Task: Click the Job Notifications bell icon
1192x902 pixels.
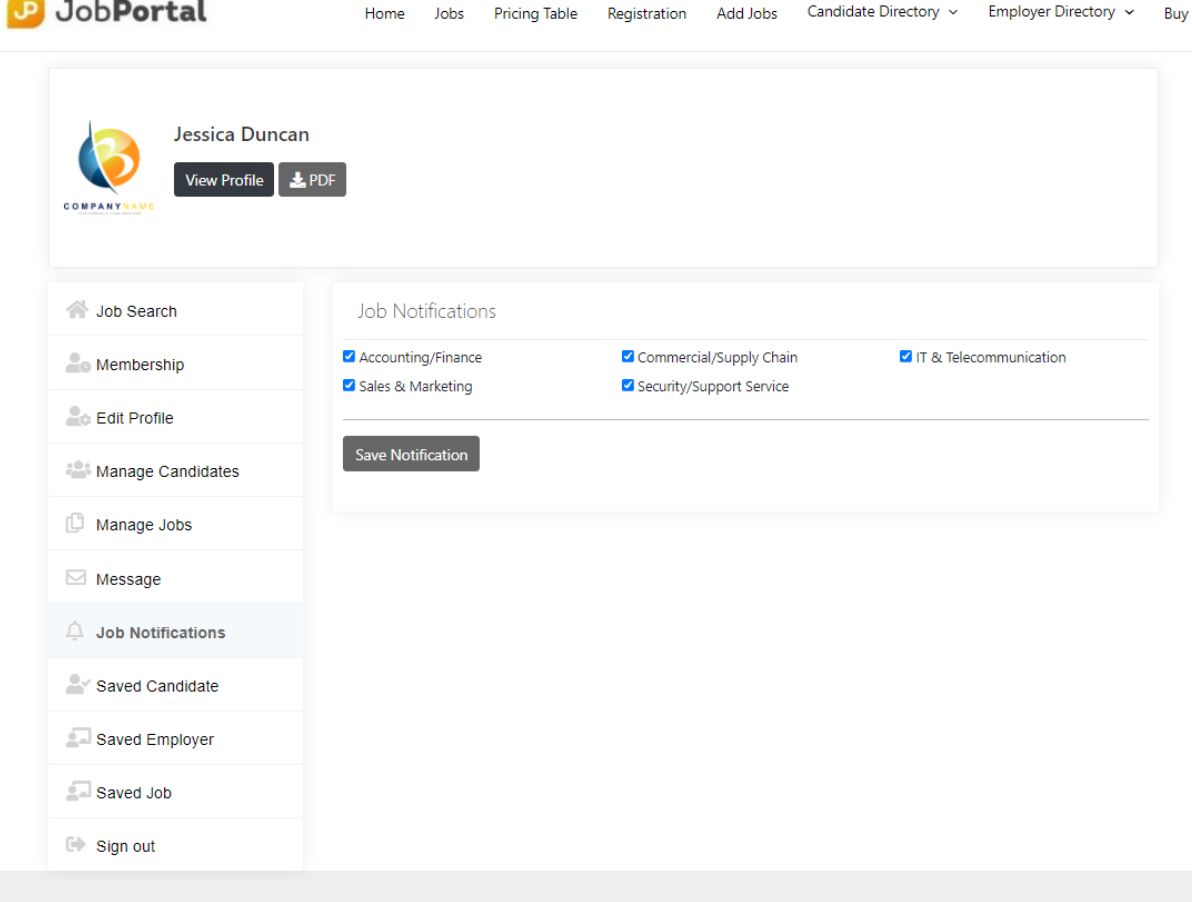Action: coord(75,631)
